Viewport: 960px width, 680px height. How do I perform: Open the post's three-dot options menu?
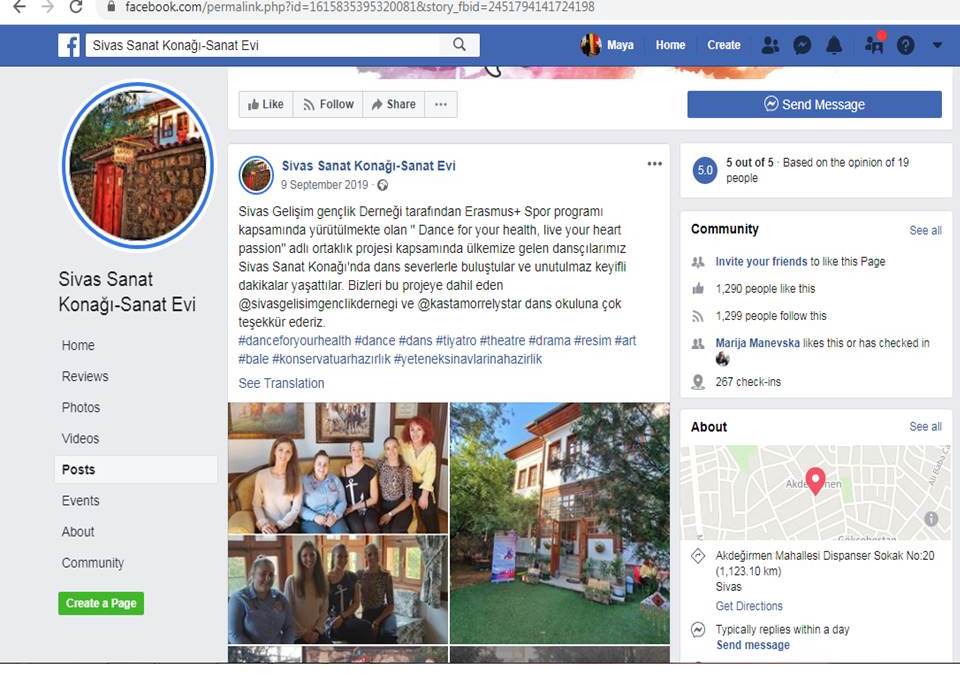click(654, 163)
